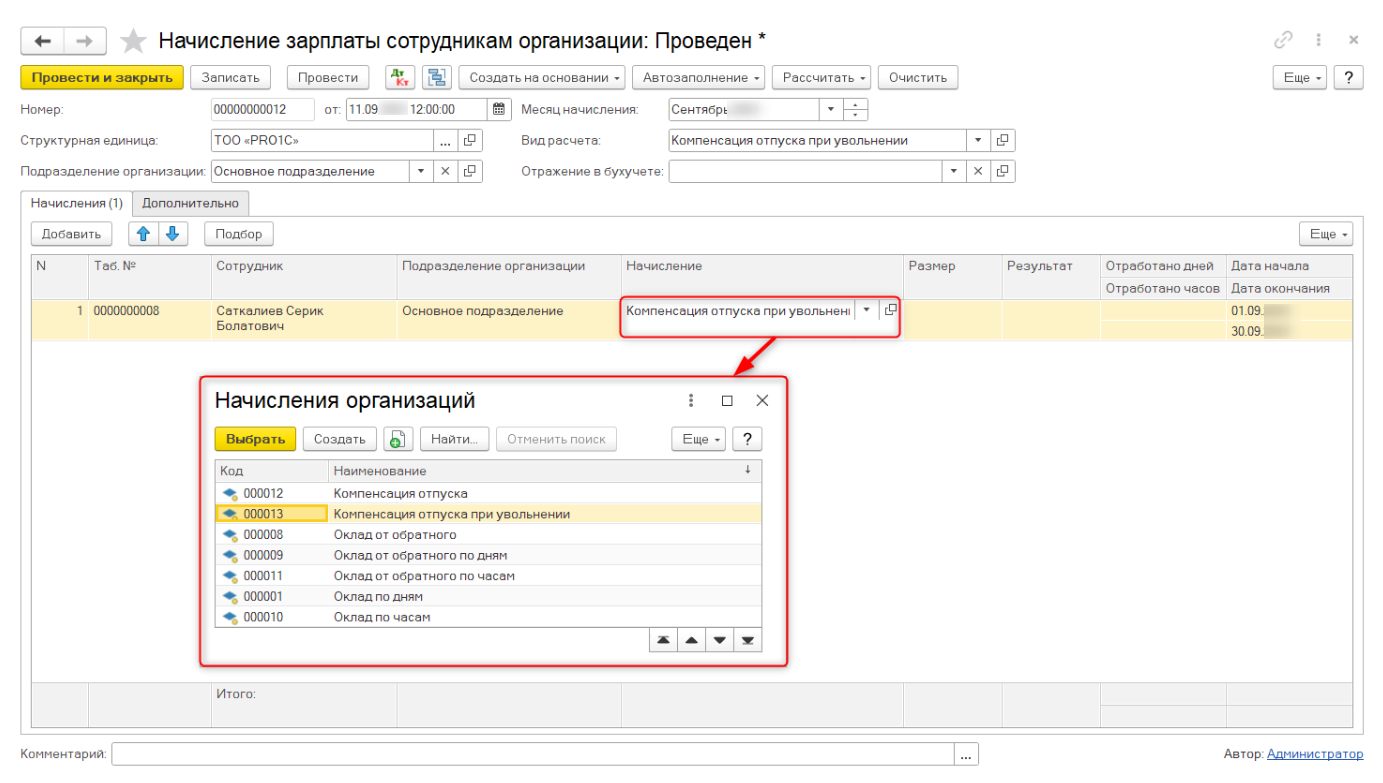Jump to last list item arrow button
Viewport: 1383px width, 783px height.
[x=747, y=640]
